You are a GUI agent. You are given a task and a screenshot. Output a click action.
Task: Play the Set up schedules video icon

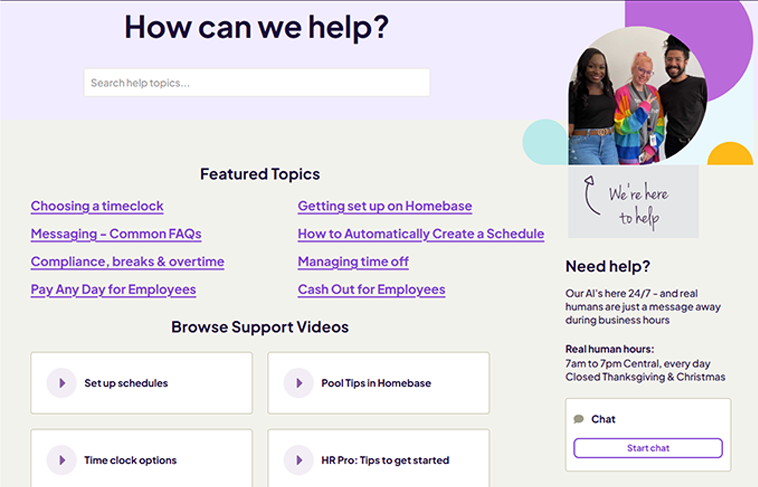pyautogui.click(x=61, y=383)
